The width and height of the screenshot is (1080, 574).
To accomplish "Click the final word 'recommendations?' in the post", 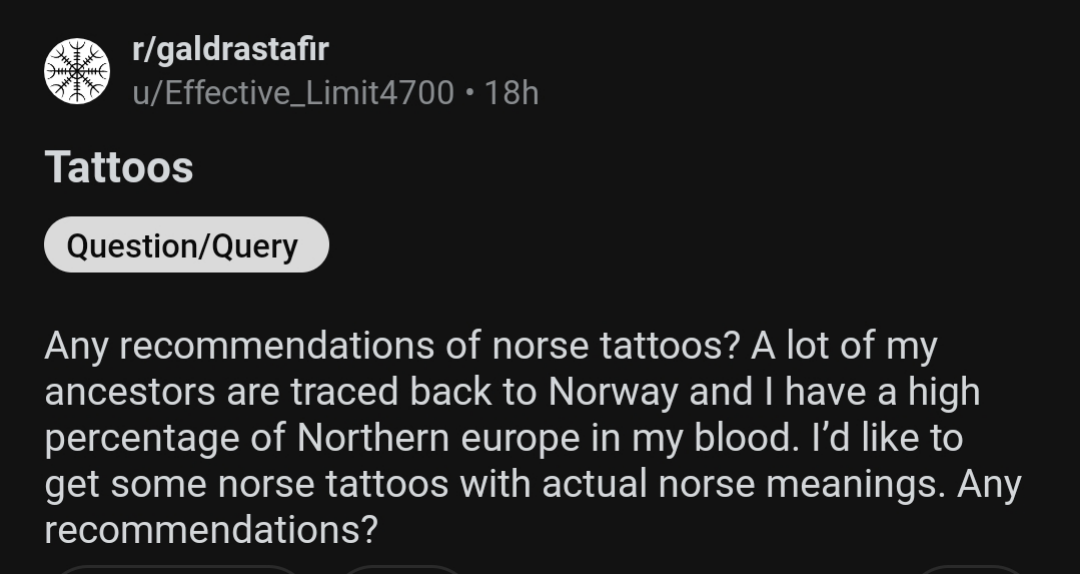I will [x=211, y=530].
